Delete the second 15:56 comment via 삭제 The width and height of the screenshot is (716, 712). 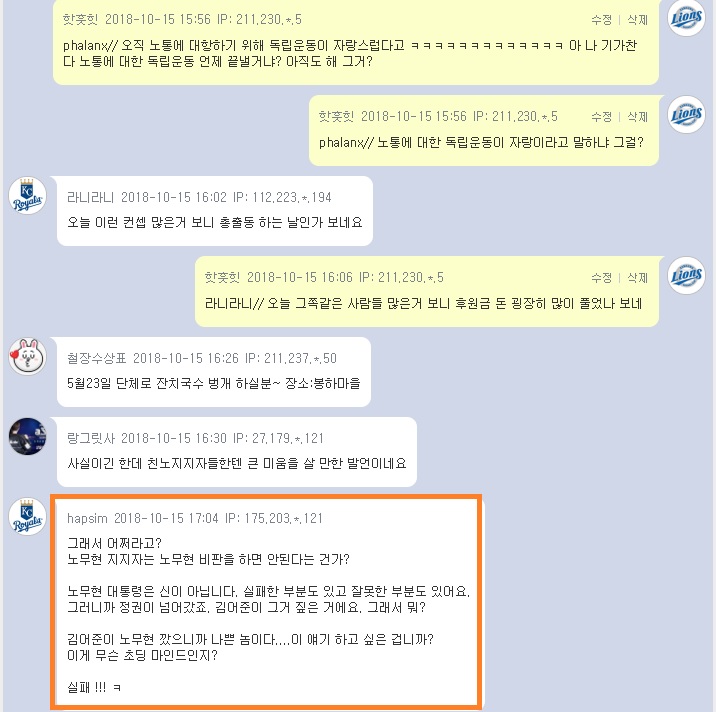point(637,116)
